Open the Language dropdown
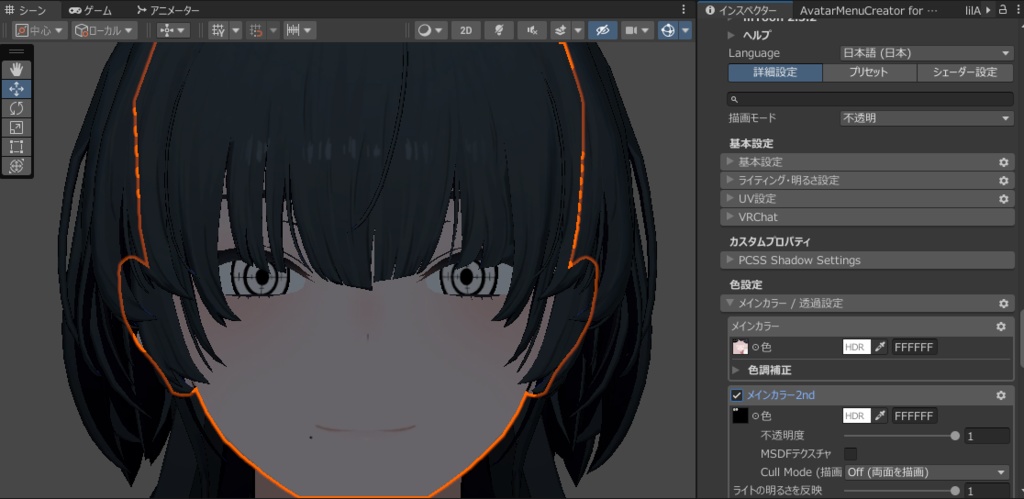Viewport: 1024px width, 499px height. pyautogui.click(x=926, y=53)
